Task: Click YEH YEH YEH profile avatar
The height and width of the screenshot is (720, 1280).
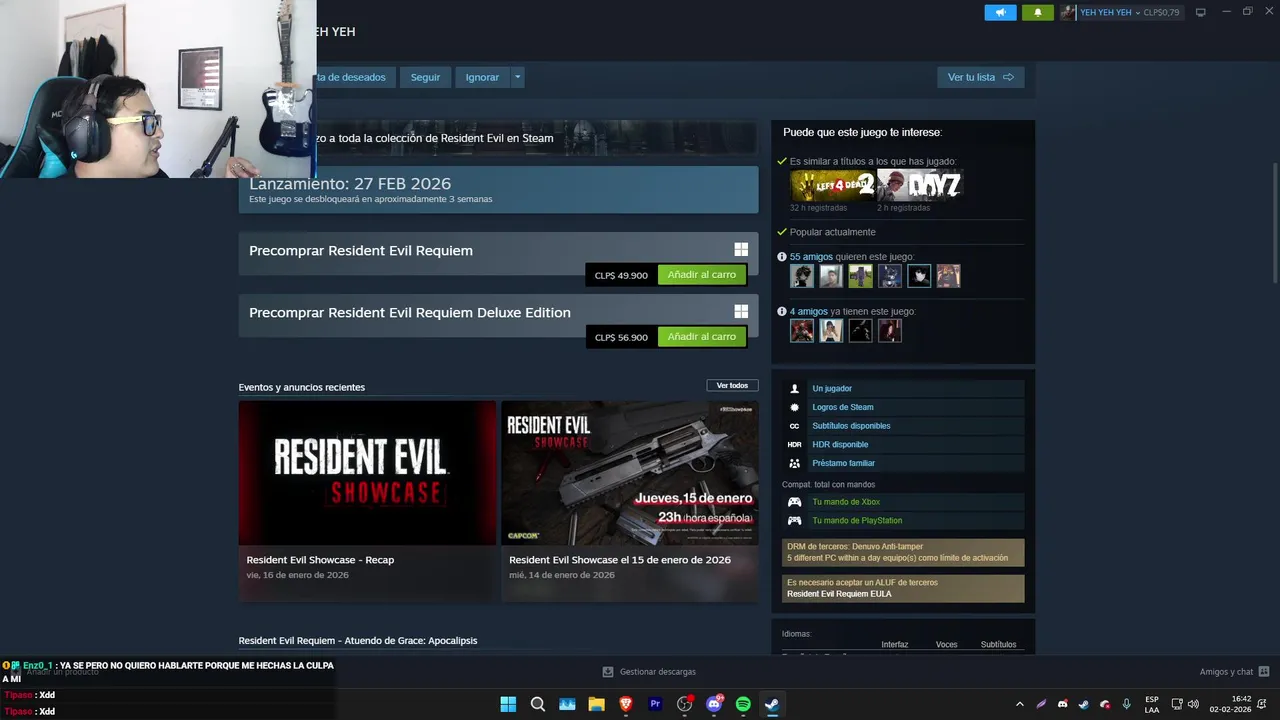Action: pos(1068,13)
